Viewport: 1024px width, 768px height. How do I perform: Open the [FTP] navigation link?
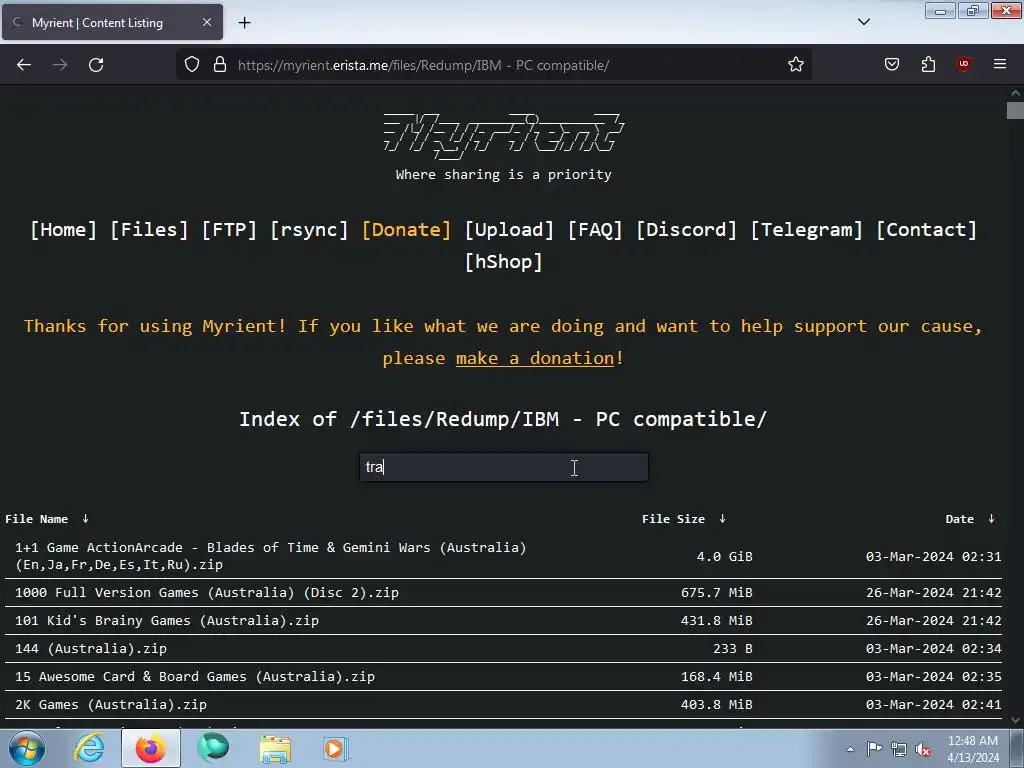coord(229,230)
